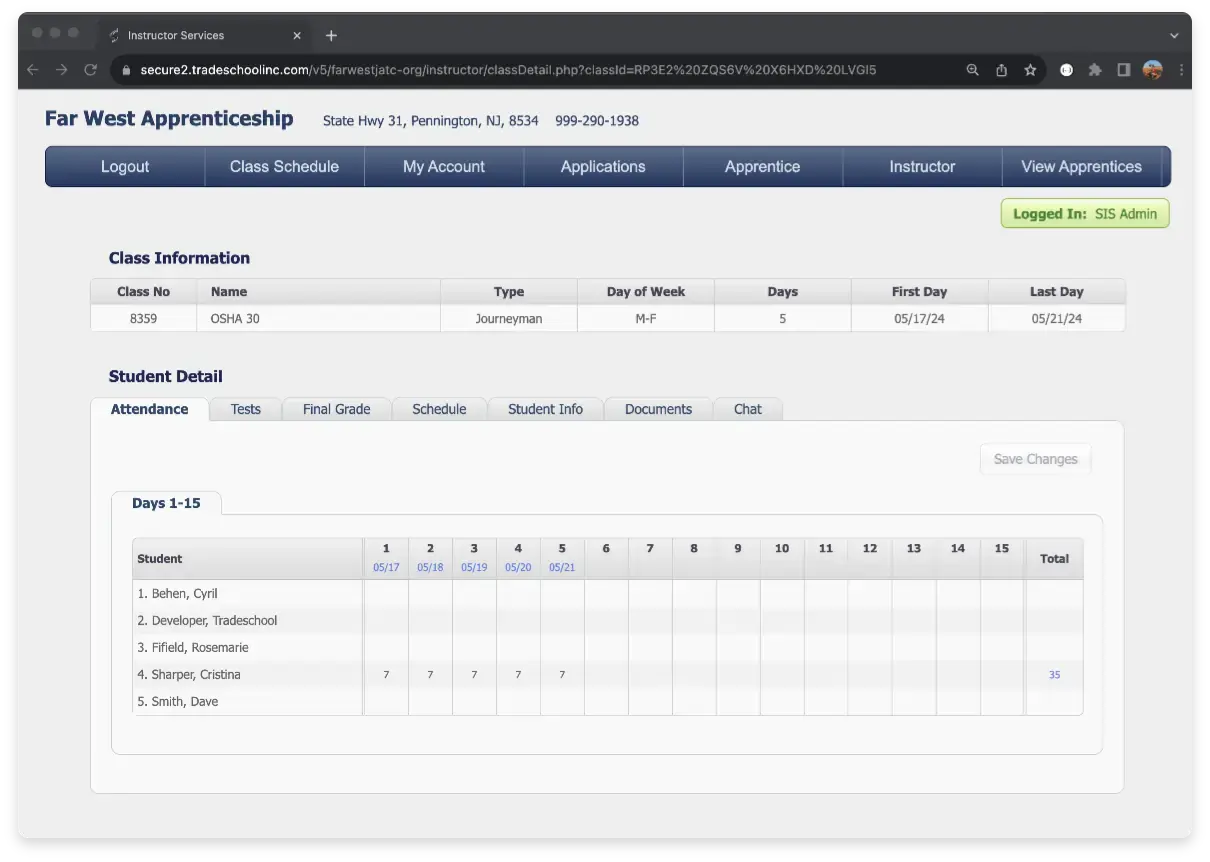This screenshot has height=862, width=1210.
Task: Select Apprentice in the navigation menu
Action: (763, 166)
